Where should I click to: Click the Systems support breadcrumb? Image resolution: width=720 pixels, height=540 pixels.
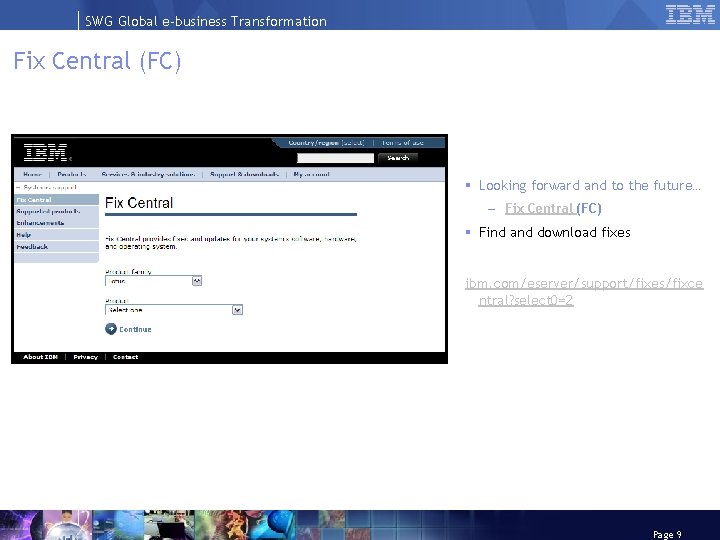pos(50,187)
